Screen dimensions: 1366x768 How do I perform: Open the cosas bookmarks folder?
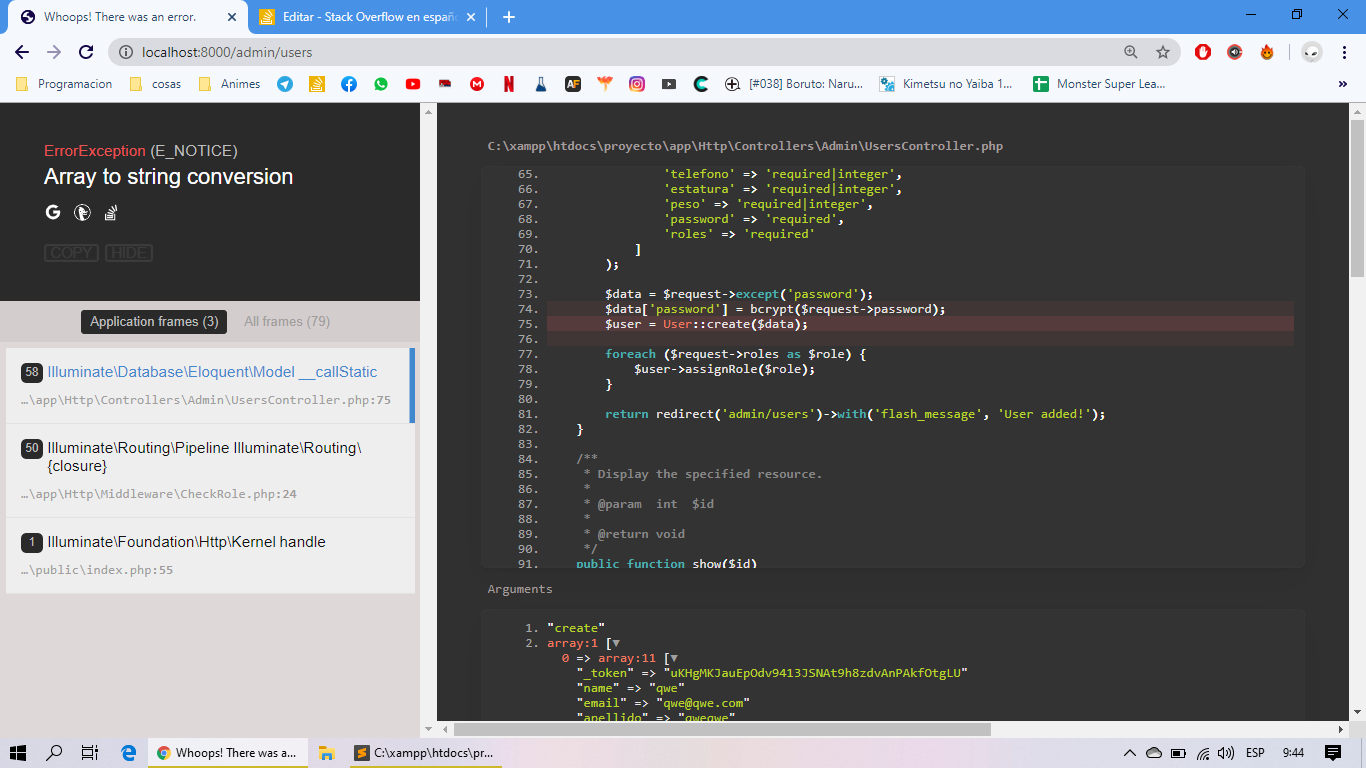pyautogui.click(x=156, y=84)
